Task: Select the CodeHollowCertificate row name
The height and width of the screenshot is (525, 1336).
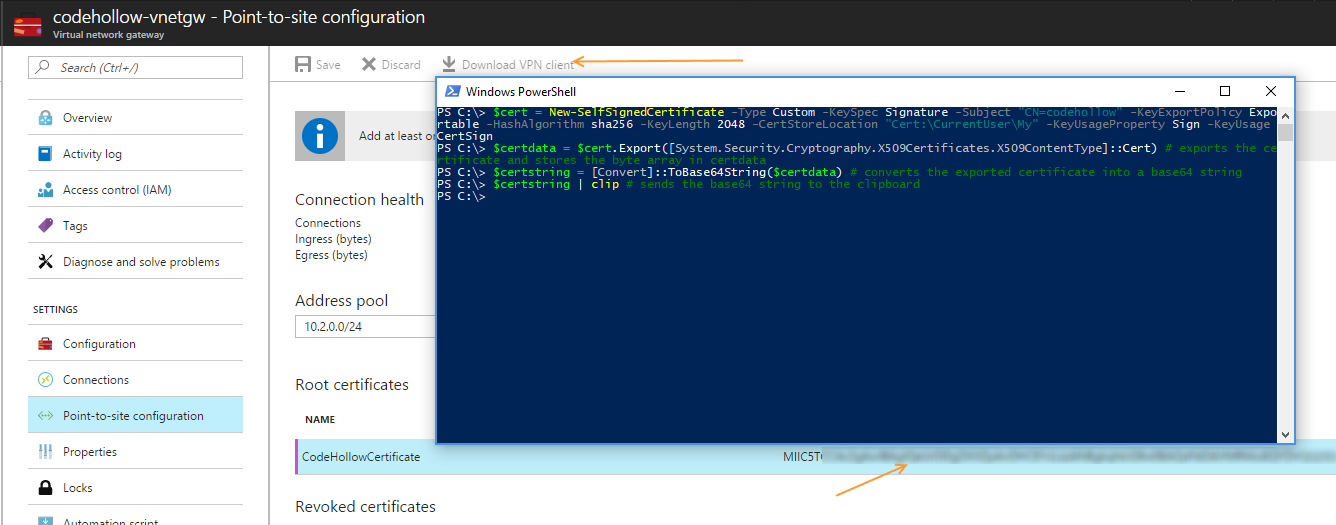Action: (361, 457)
